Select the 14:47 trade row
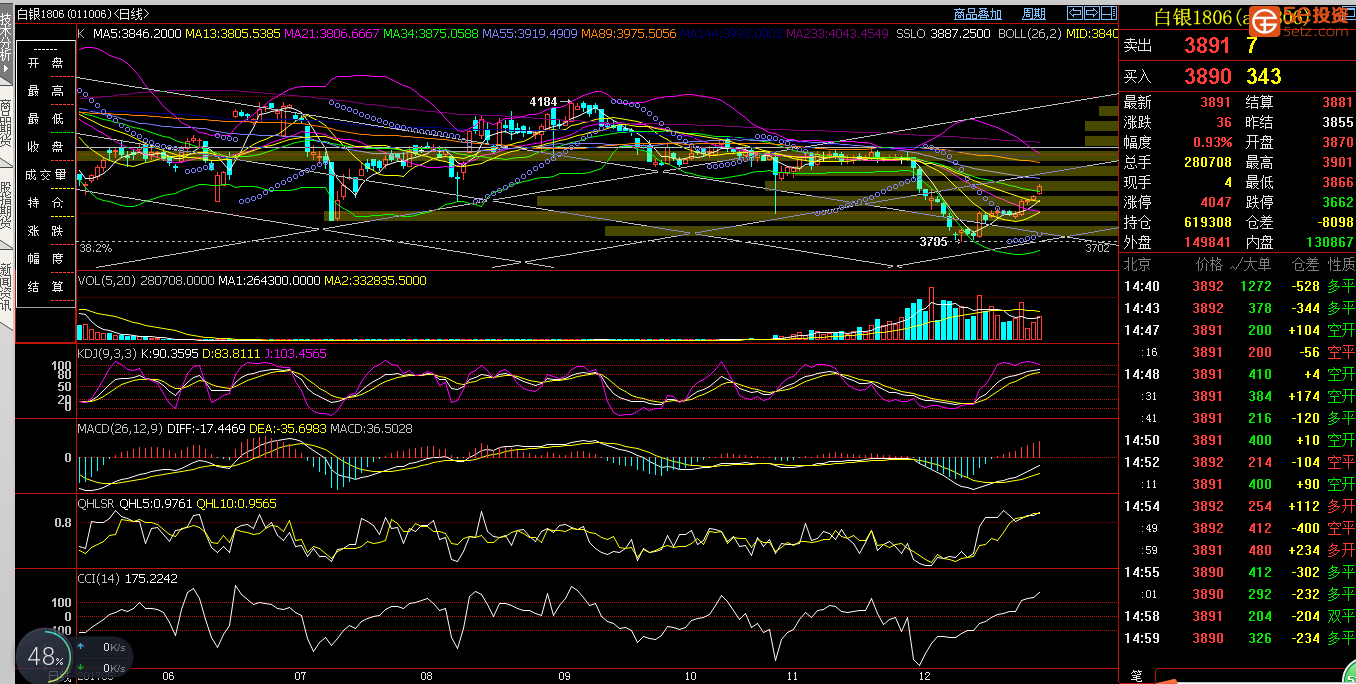Viewport: 1356px width, 684px height. (1238, 330)
